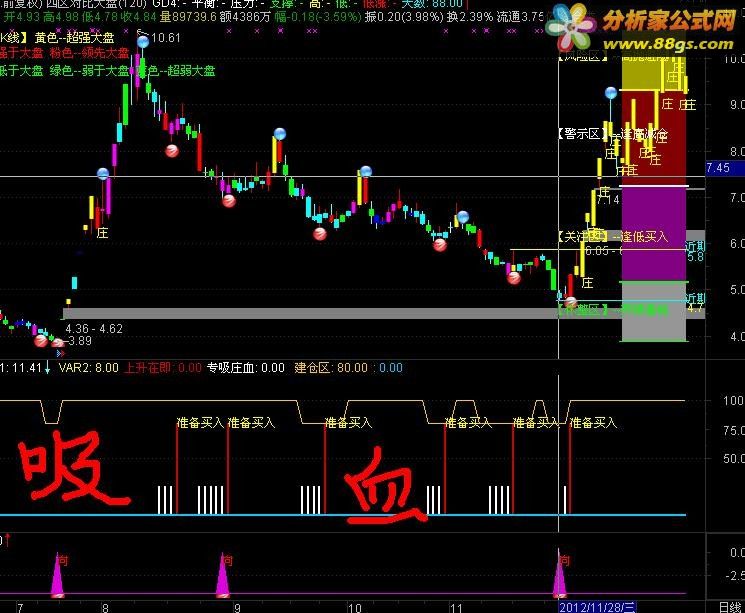Viewport: 745px width, 613px height.
Task: Click the magenta signal triangle near month 7
Action: pyautogui.click(x=57, y=574)
